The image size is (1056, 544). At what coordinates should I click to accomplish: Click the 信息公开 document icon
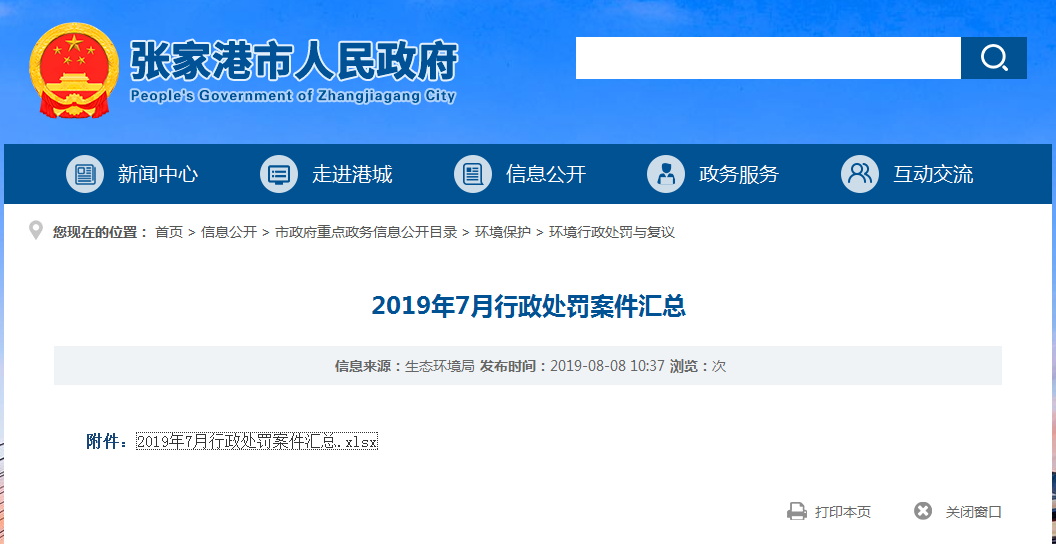[x=473, y=174]
